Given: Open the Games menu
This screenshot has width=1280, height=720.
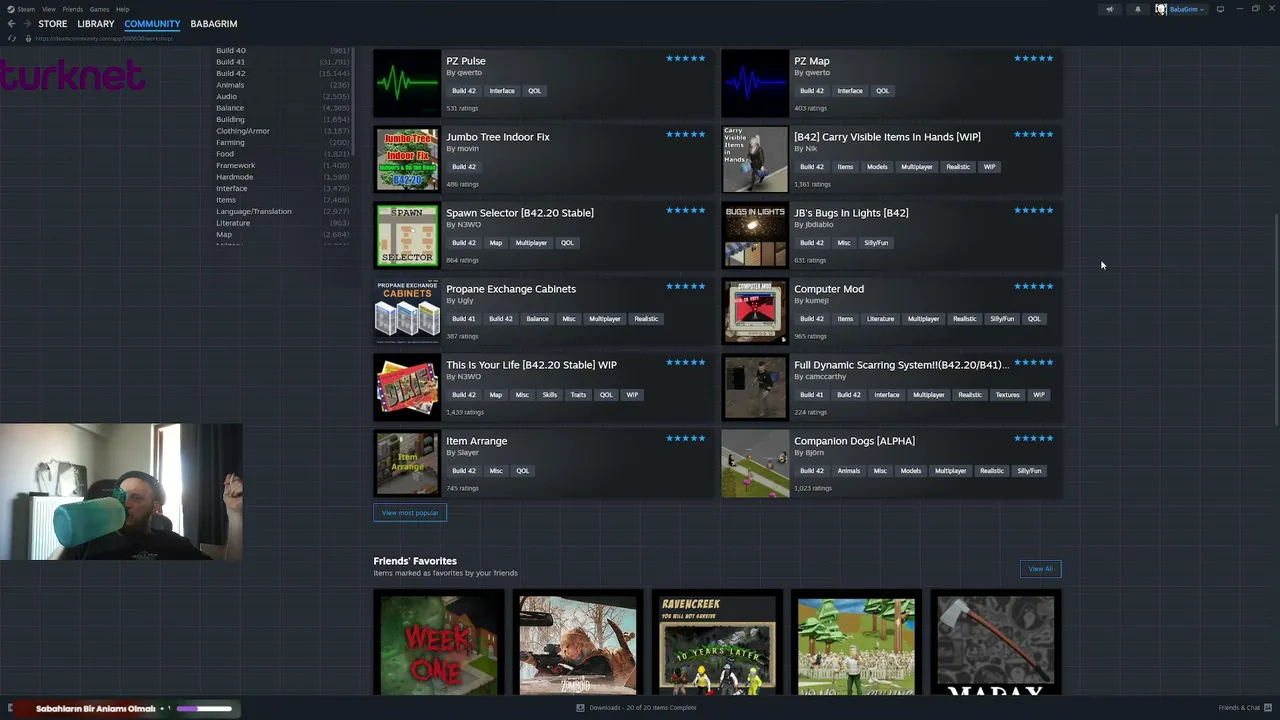Looking at the screenshot, I should (99, 9).
